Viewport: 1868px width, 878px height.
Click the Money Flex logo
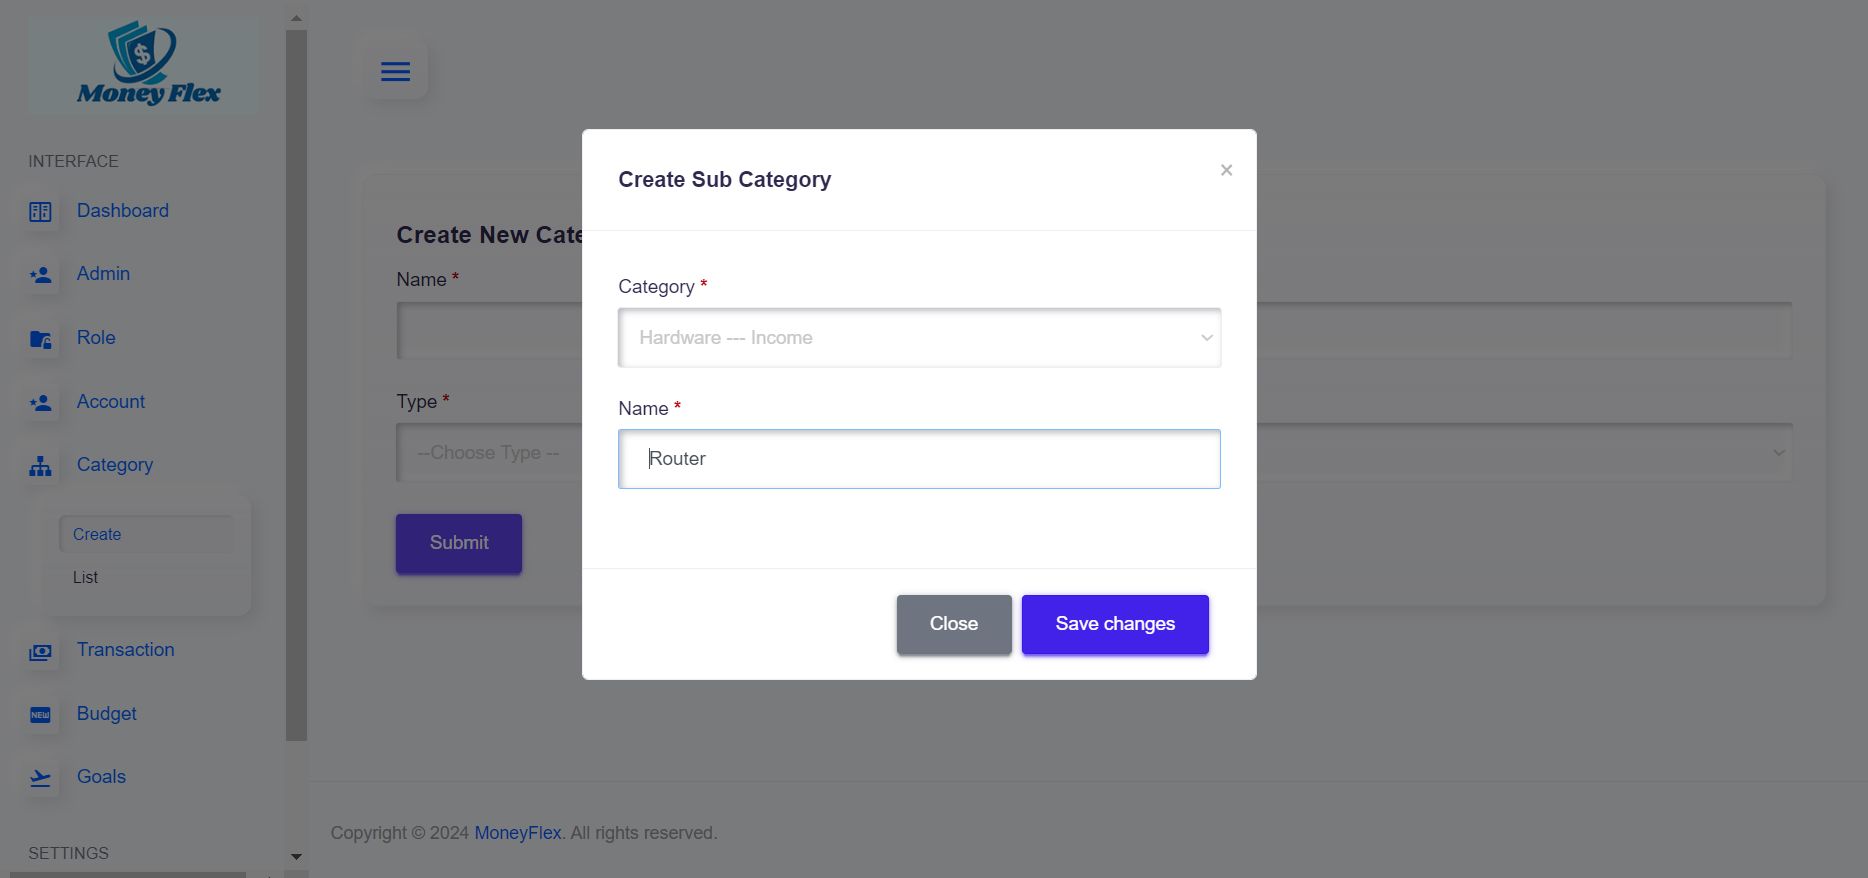pos(144,66)
